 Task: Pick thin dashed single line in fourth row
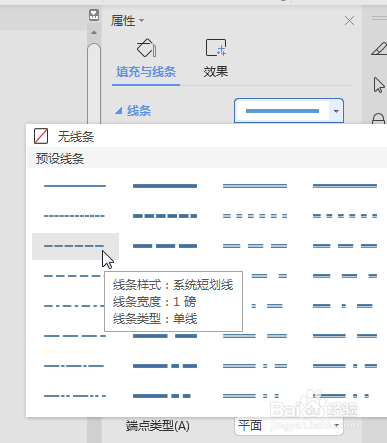[x=73, y=276]
